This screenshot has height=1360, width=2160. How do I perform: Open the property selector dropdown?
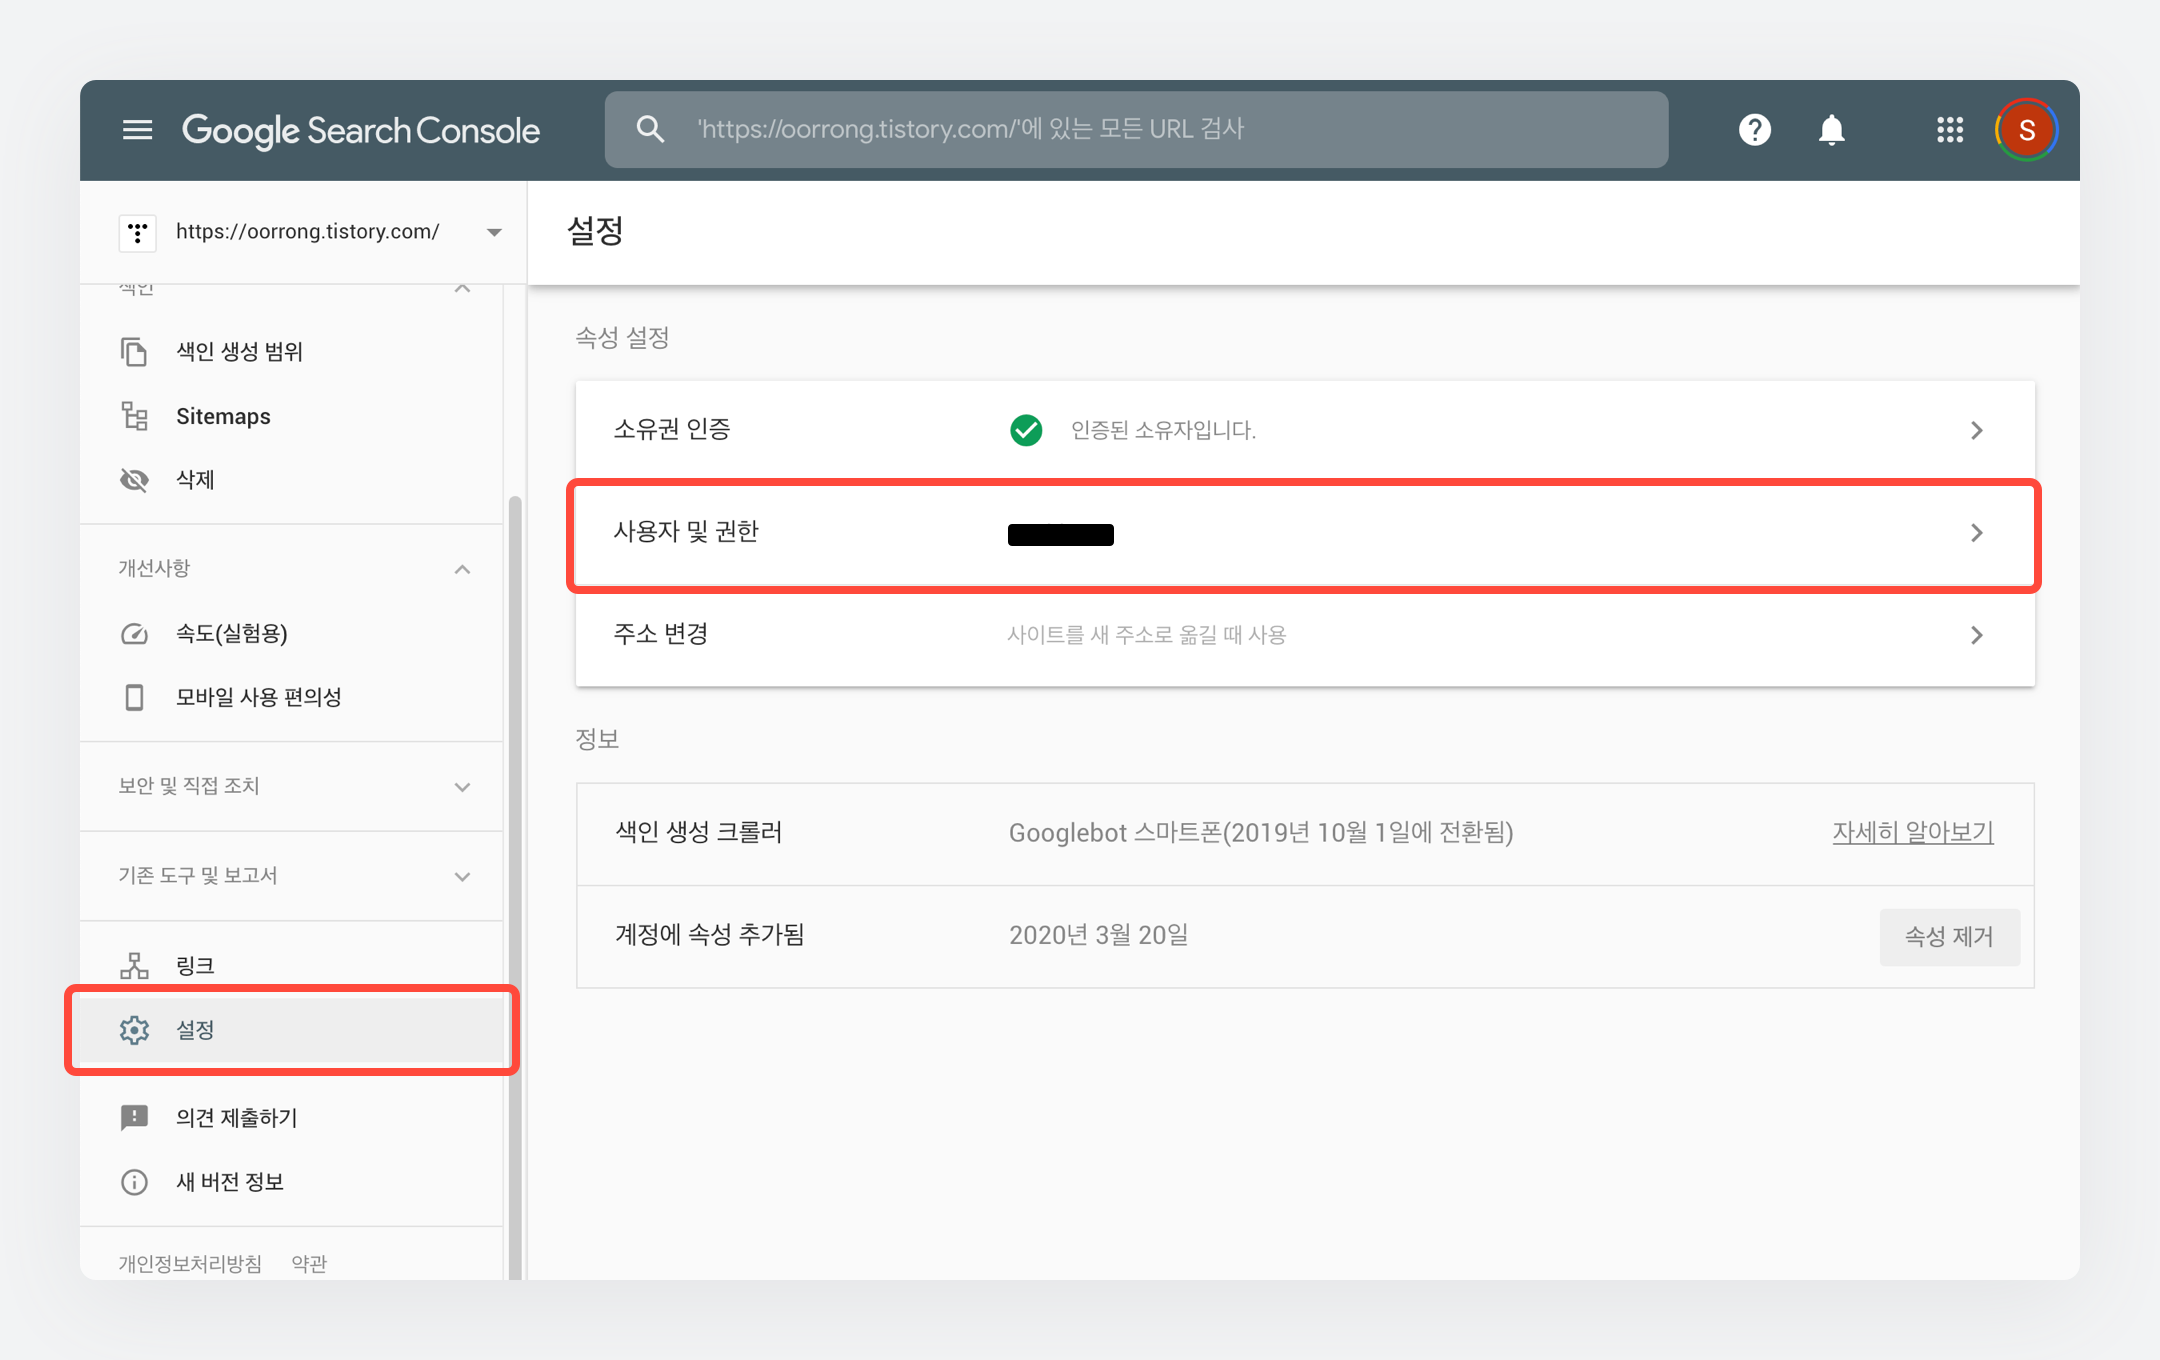(493, 232)
